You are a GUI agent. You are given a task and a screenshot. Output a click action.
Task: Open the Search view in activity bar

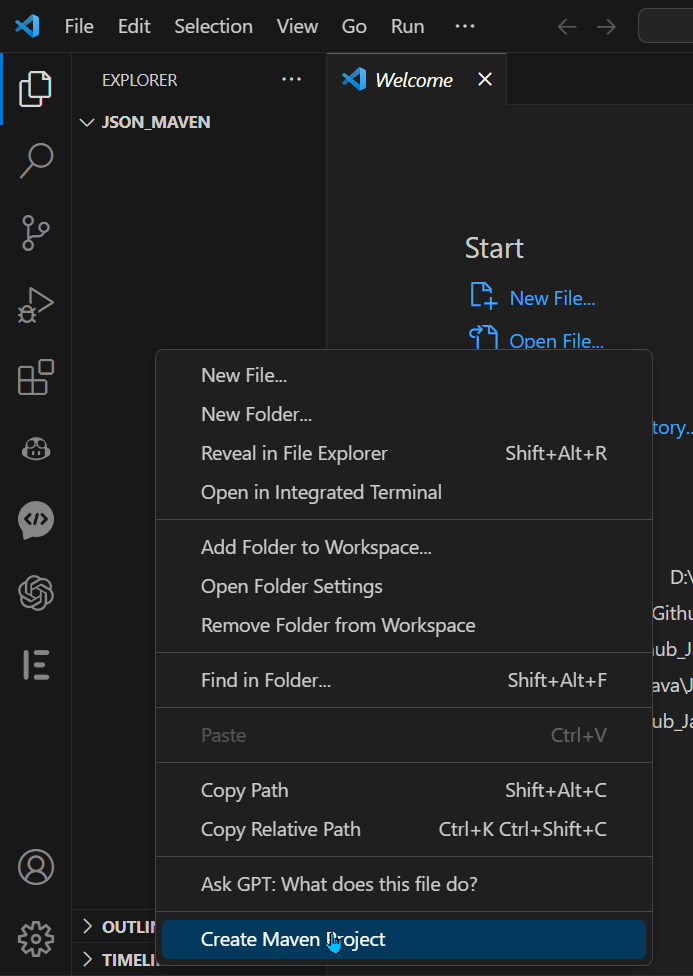tap(36, 160)
